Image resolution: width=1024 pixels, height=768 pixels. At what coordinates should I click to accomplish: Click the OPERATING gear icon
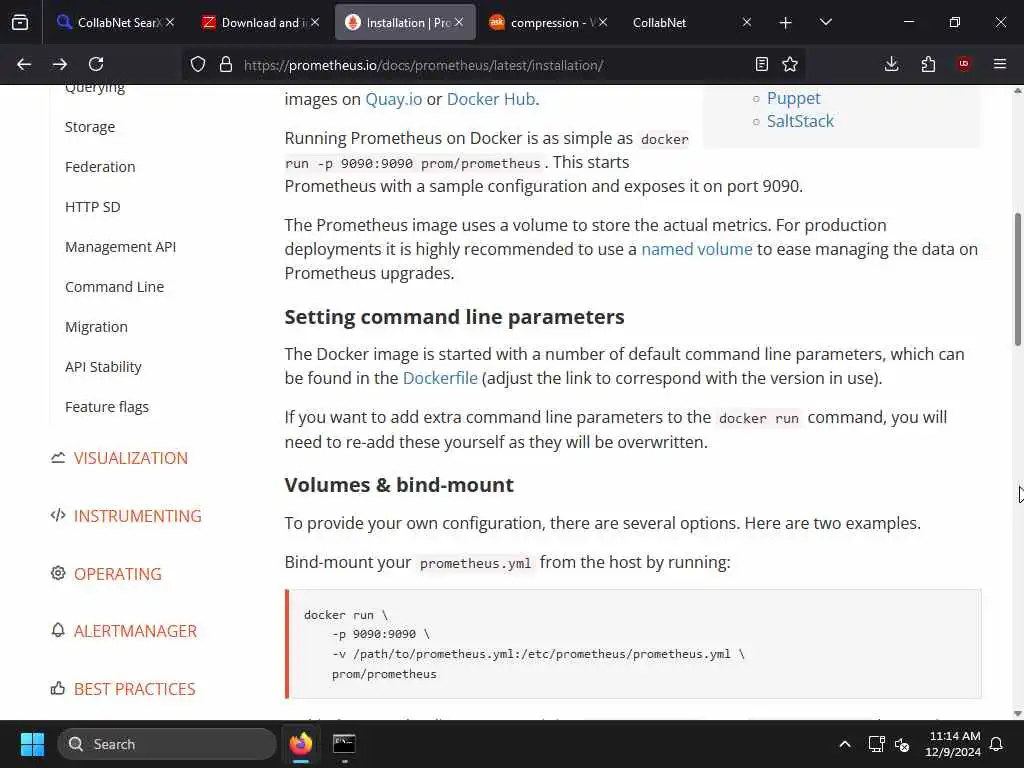point(58,573)
